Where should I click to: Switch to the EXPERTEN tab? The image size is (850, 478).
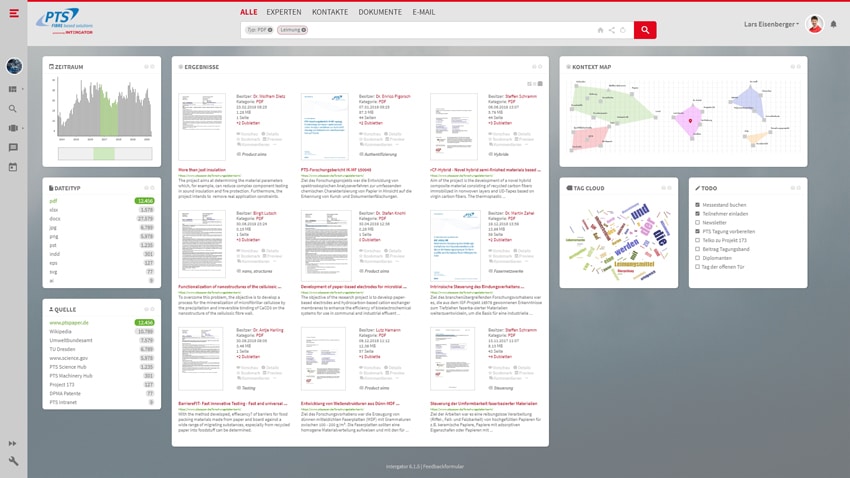coord(284,12)
